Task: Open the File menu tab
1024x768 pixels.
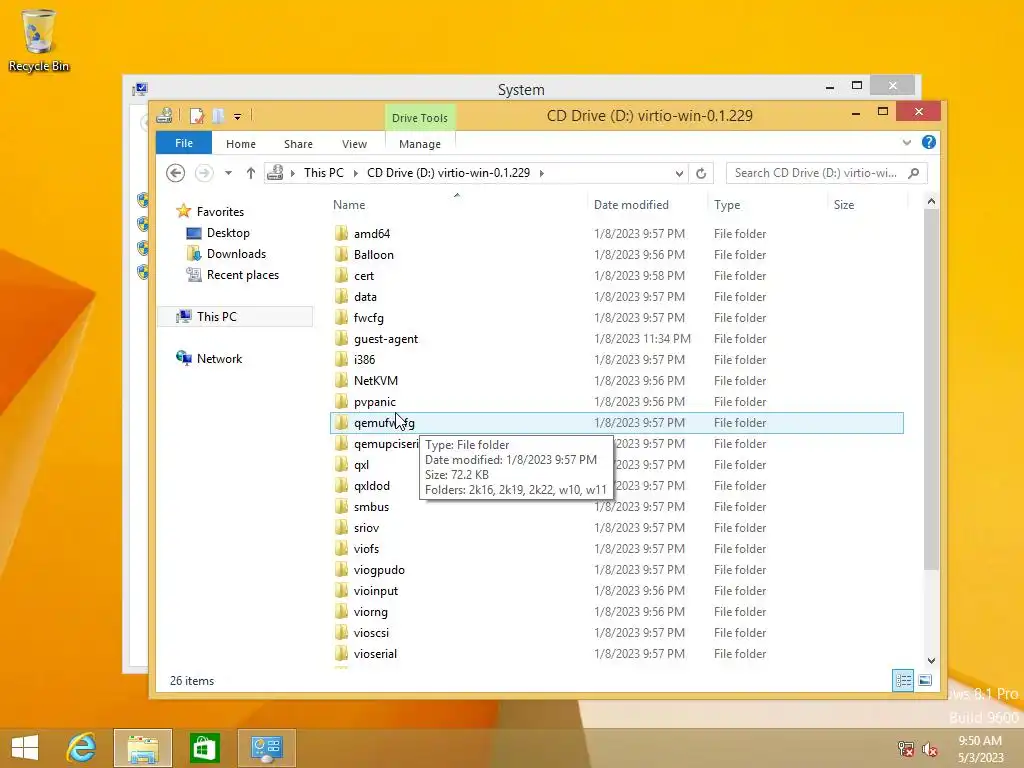Action: pyautogui.click(x=184, y=143)
